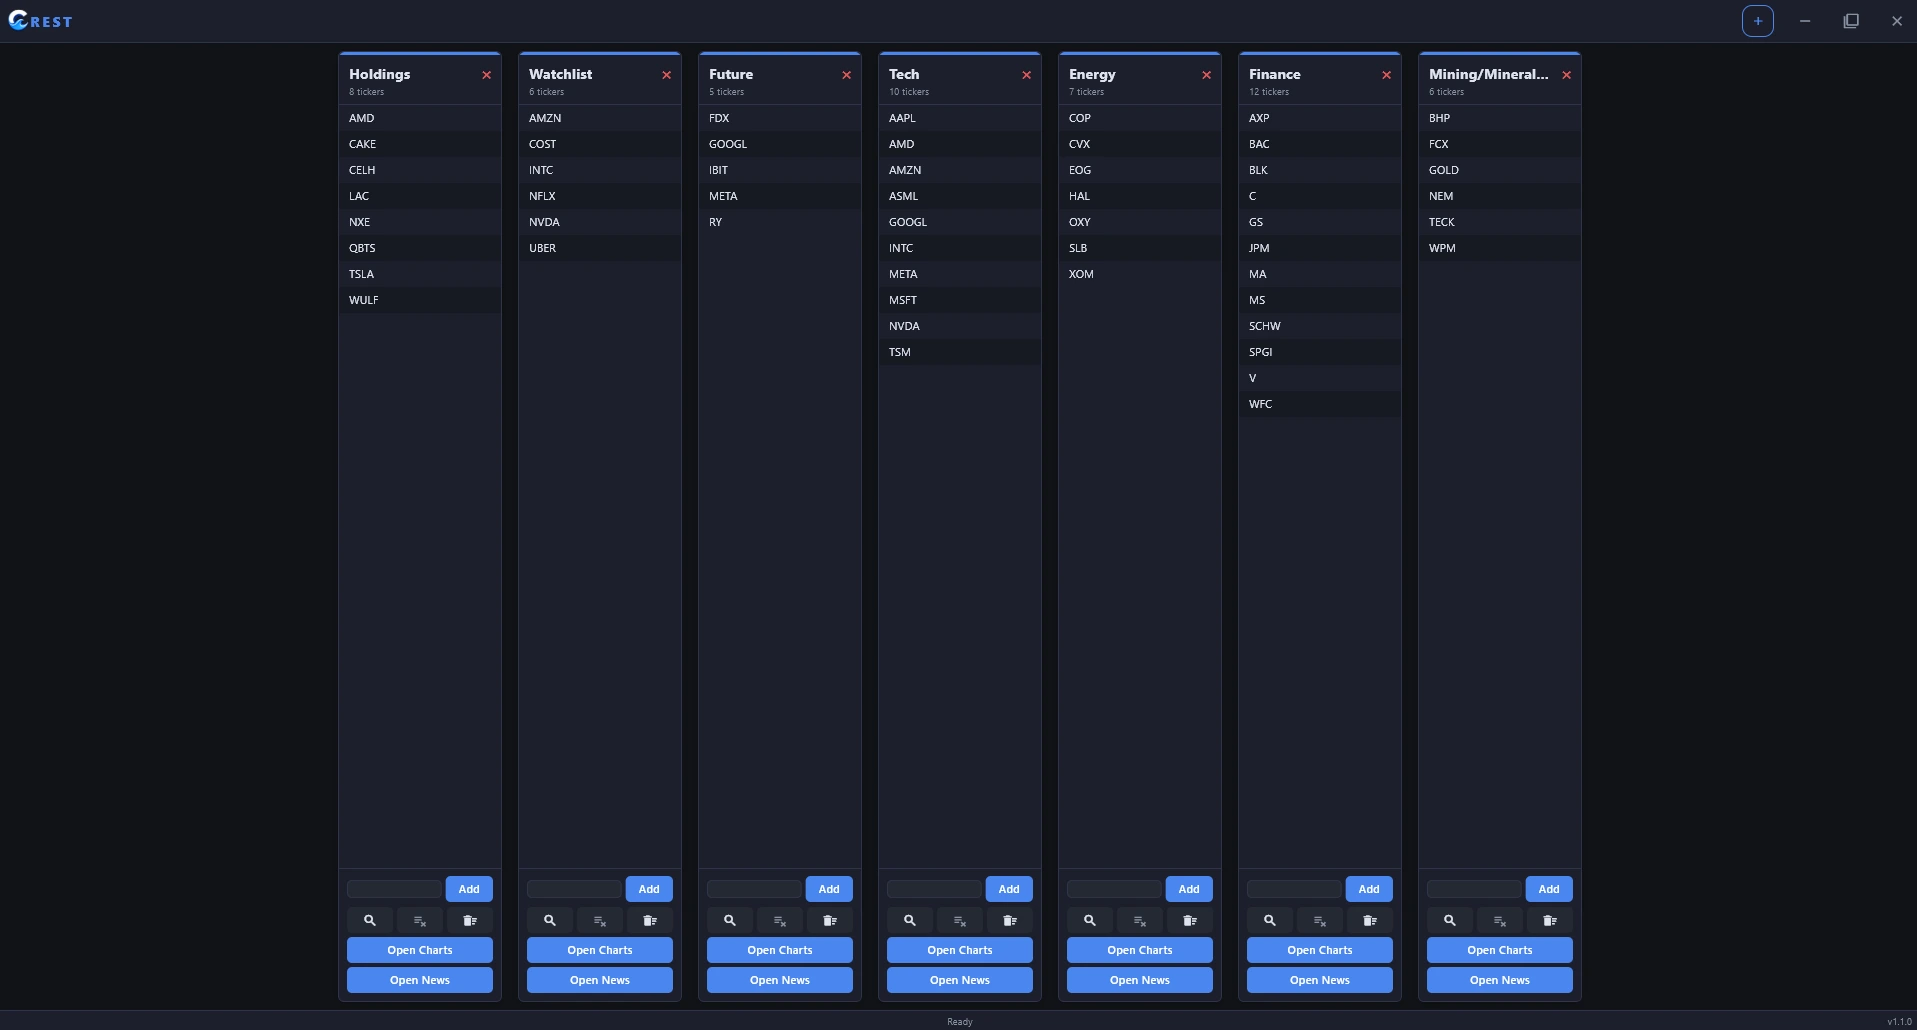Select XOM ticker in Energy list
The width and height of the screenshot is (1917, 1030).
point(1140,274)
